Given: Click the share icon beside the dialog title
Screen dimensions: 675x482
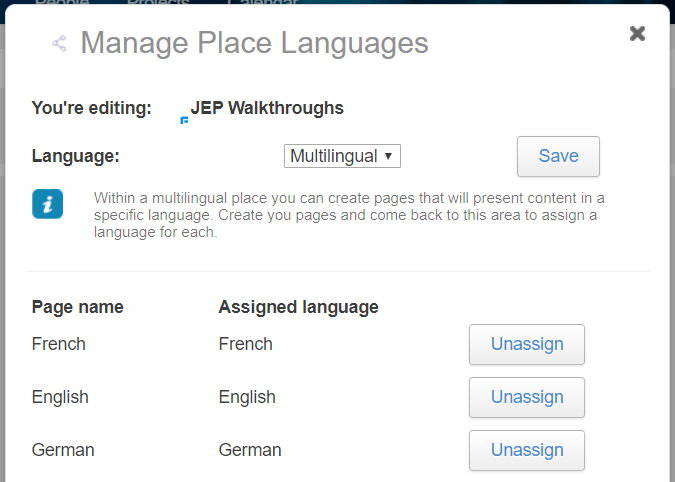Looking at the screenshot, I should pyautogui.click(x=59, y=43).
